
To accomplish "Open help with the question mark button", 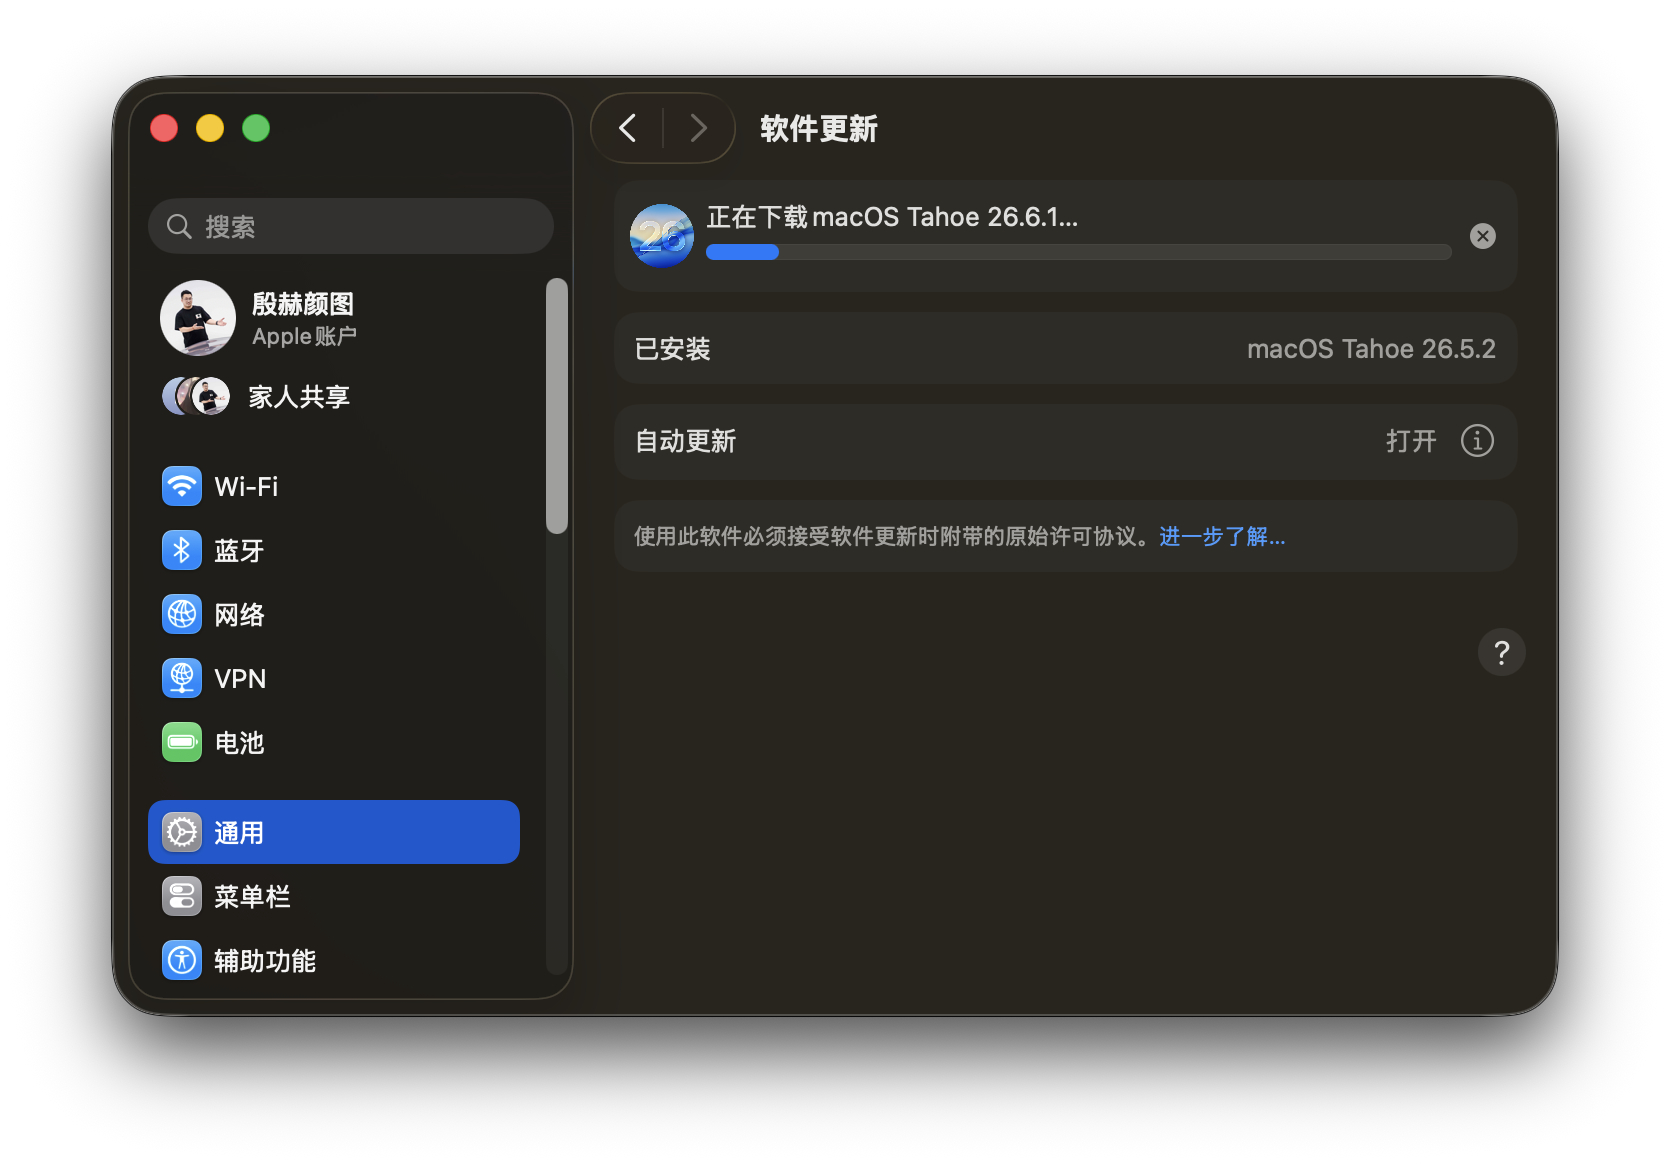I will pos(1502,653).
